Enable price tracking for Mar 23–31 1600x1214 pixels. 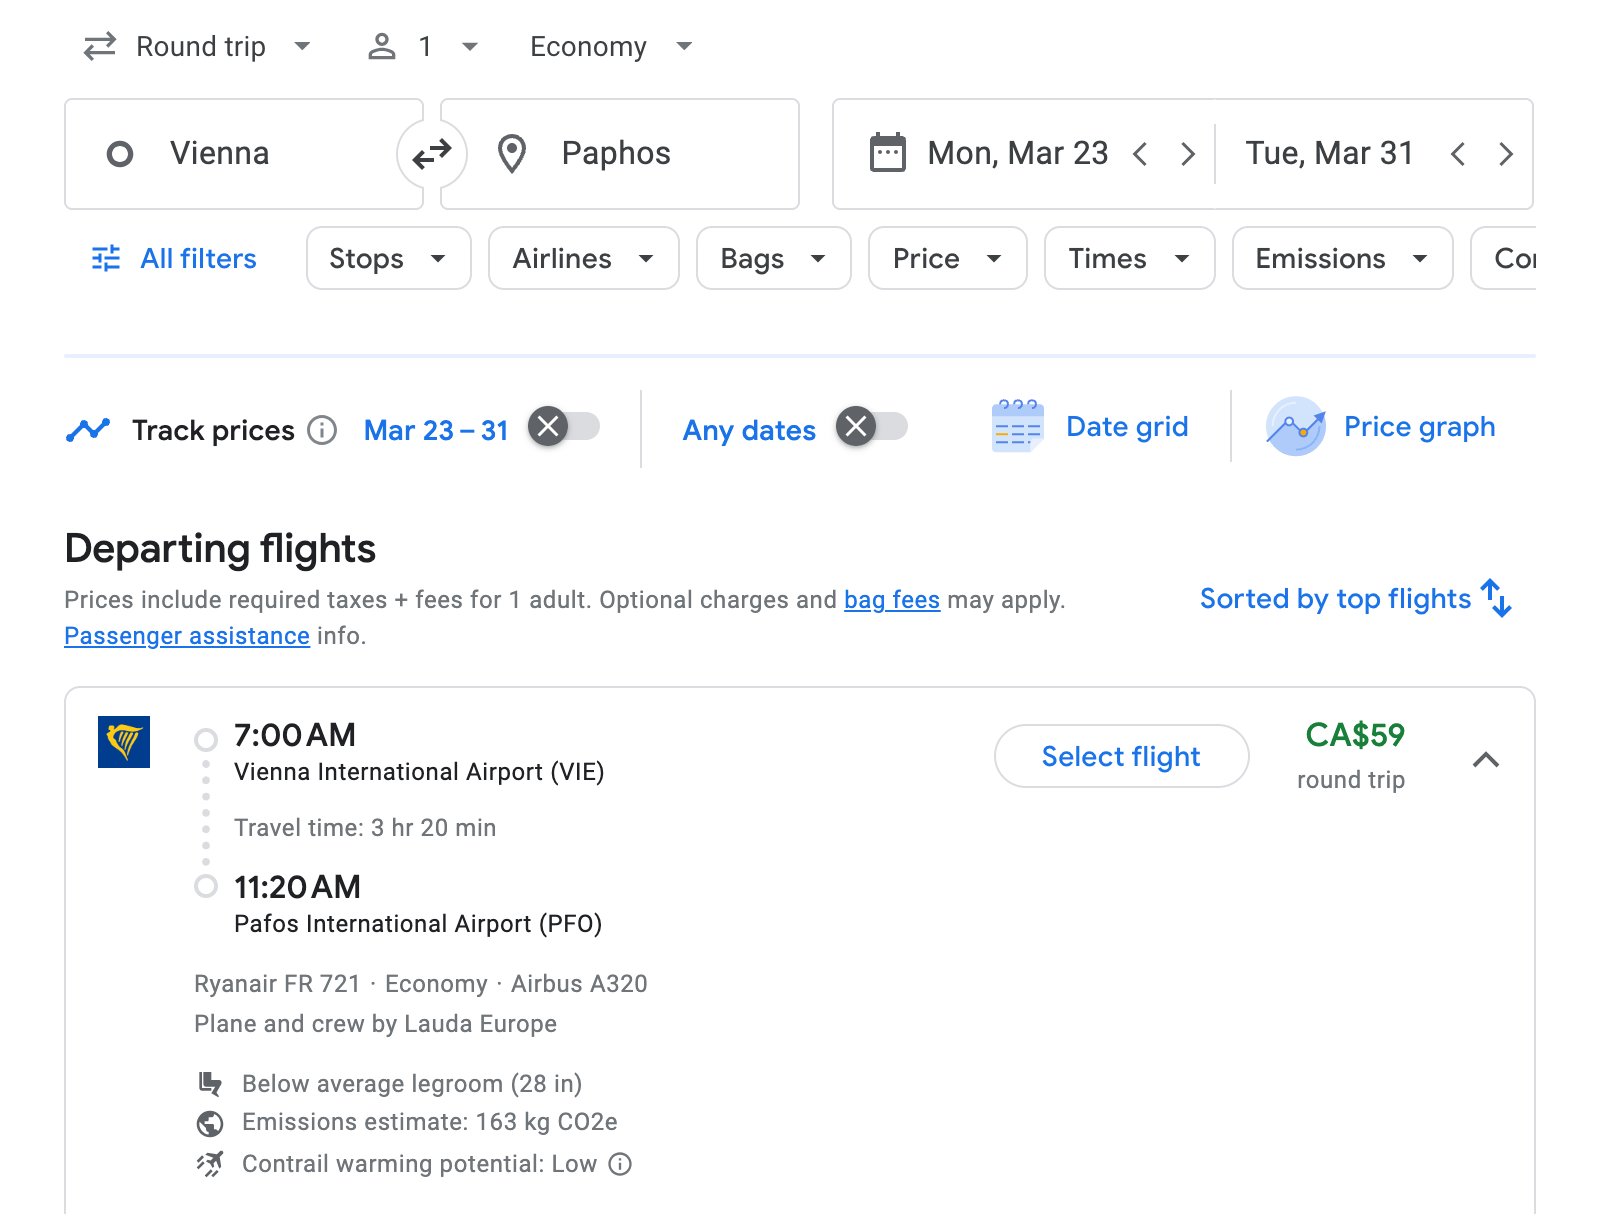pos(577,426)
